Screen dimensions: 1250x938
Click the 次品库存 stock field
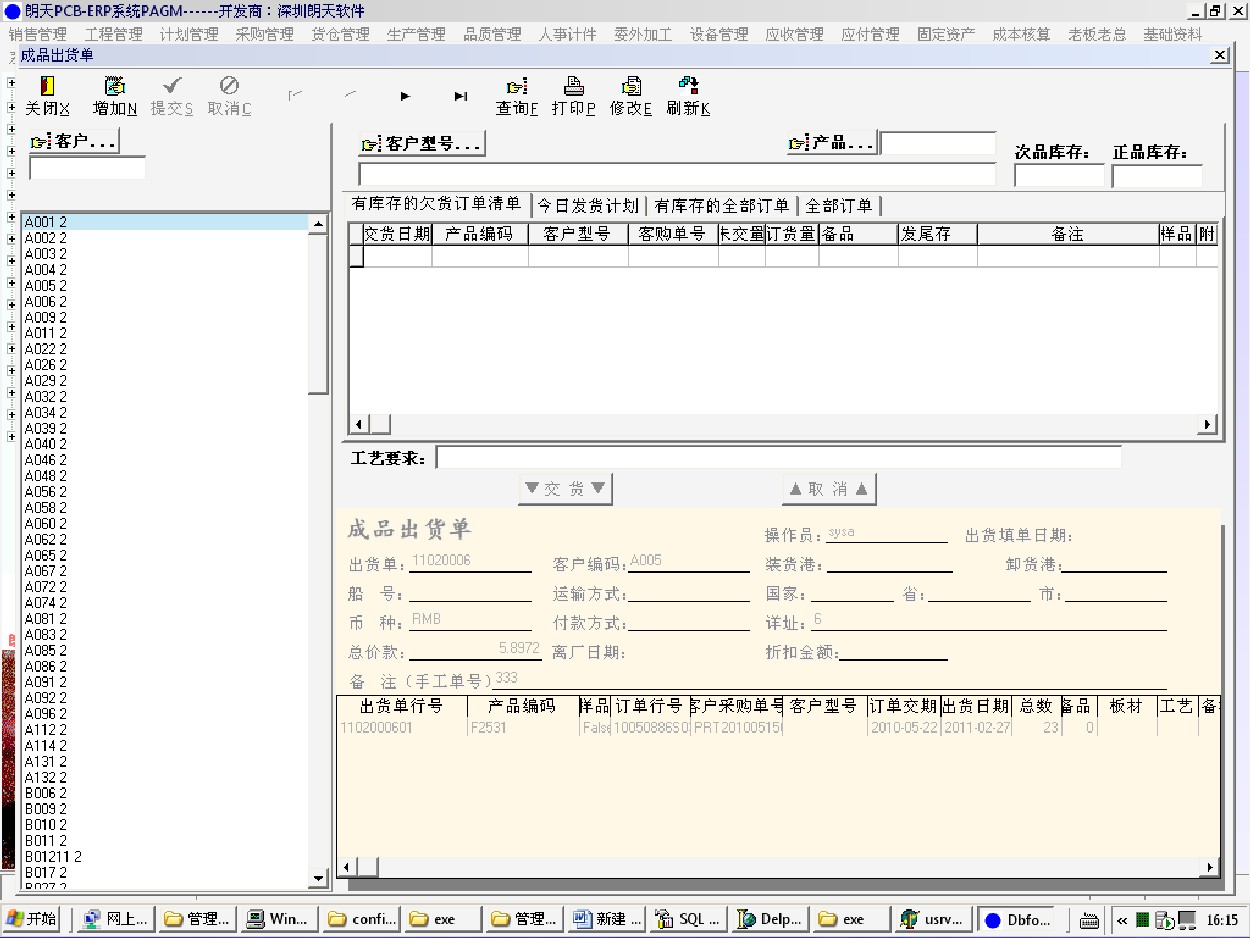[1059, 176]
